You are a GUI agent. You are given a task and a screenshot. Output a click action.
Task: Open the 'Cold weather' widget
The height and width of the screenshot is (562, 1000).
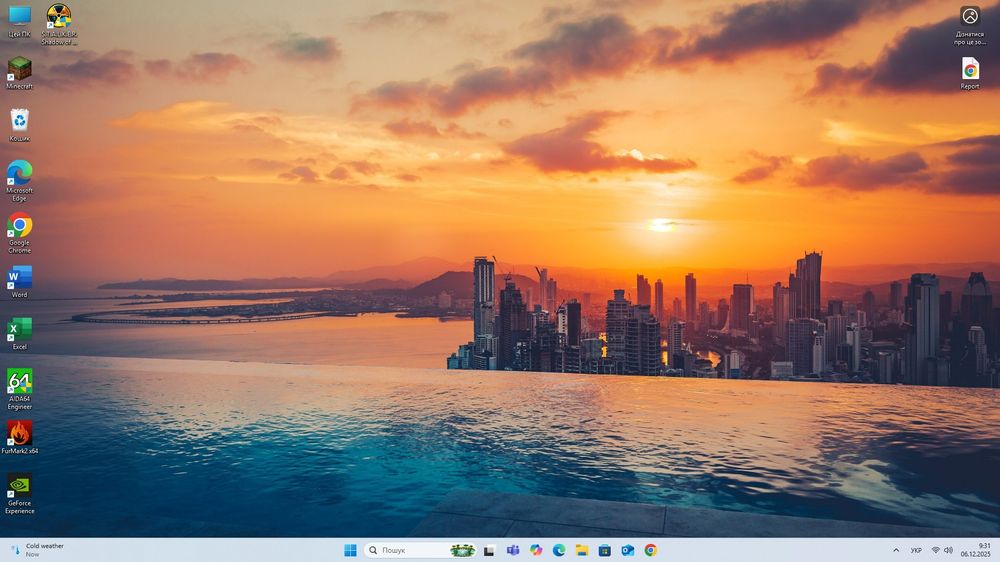[38, 550]
